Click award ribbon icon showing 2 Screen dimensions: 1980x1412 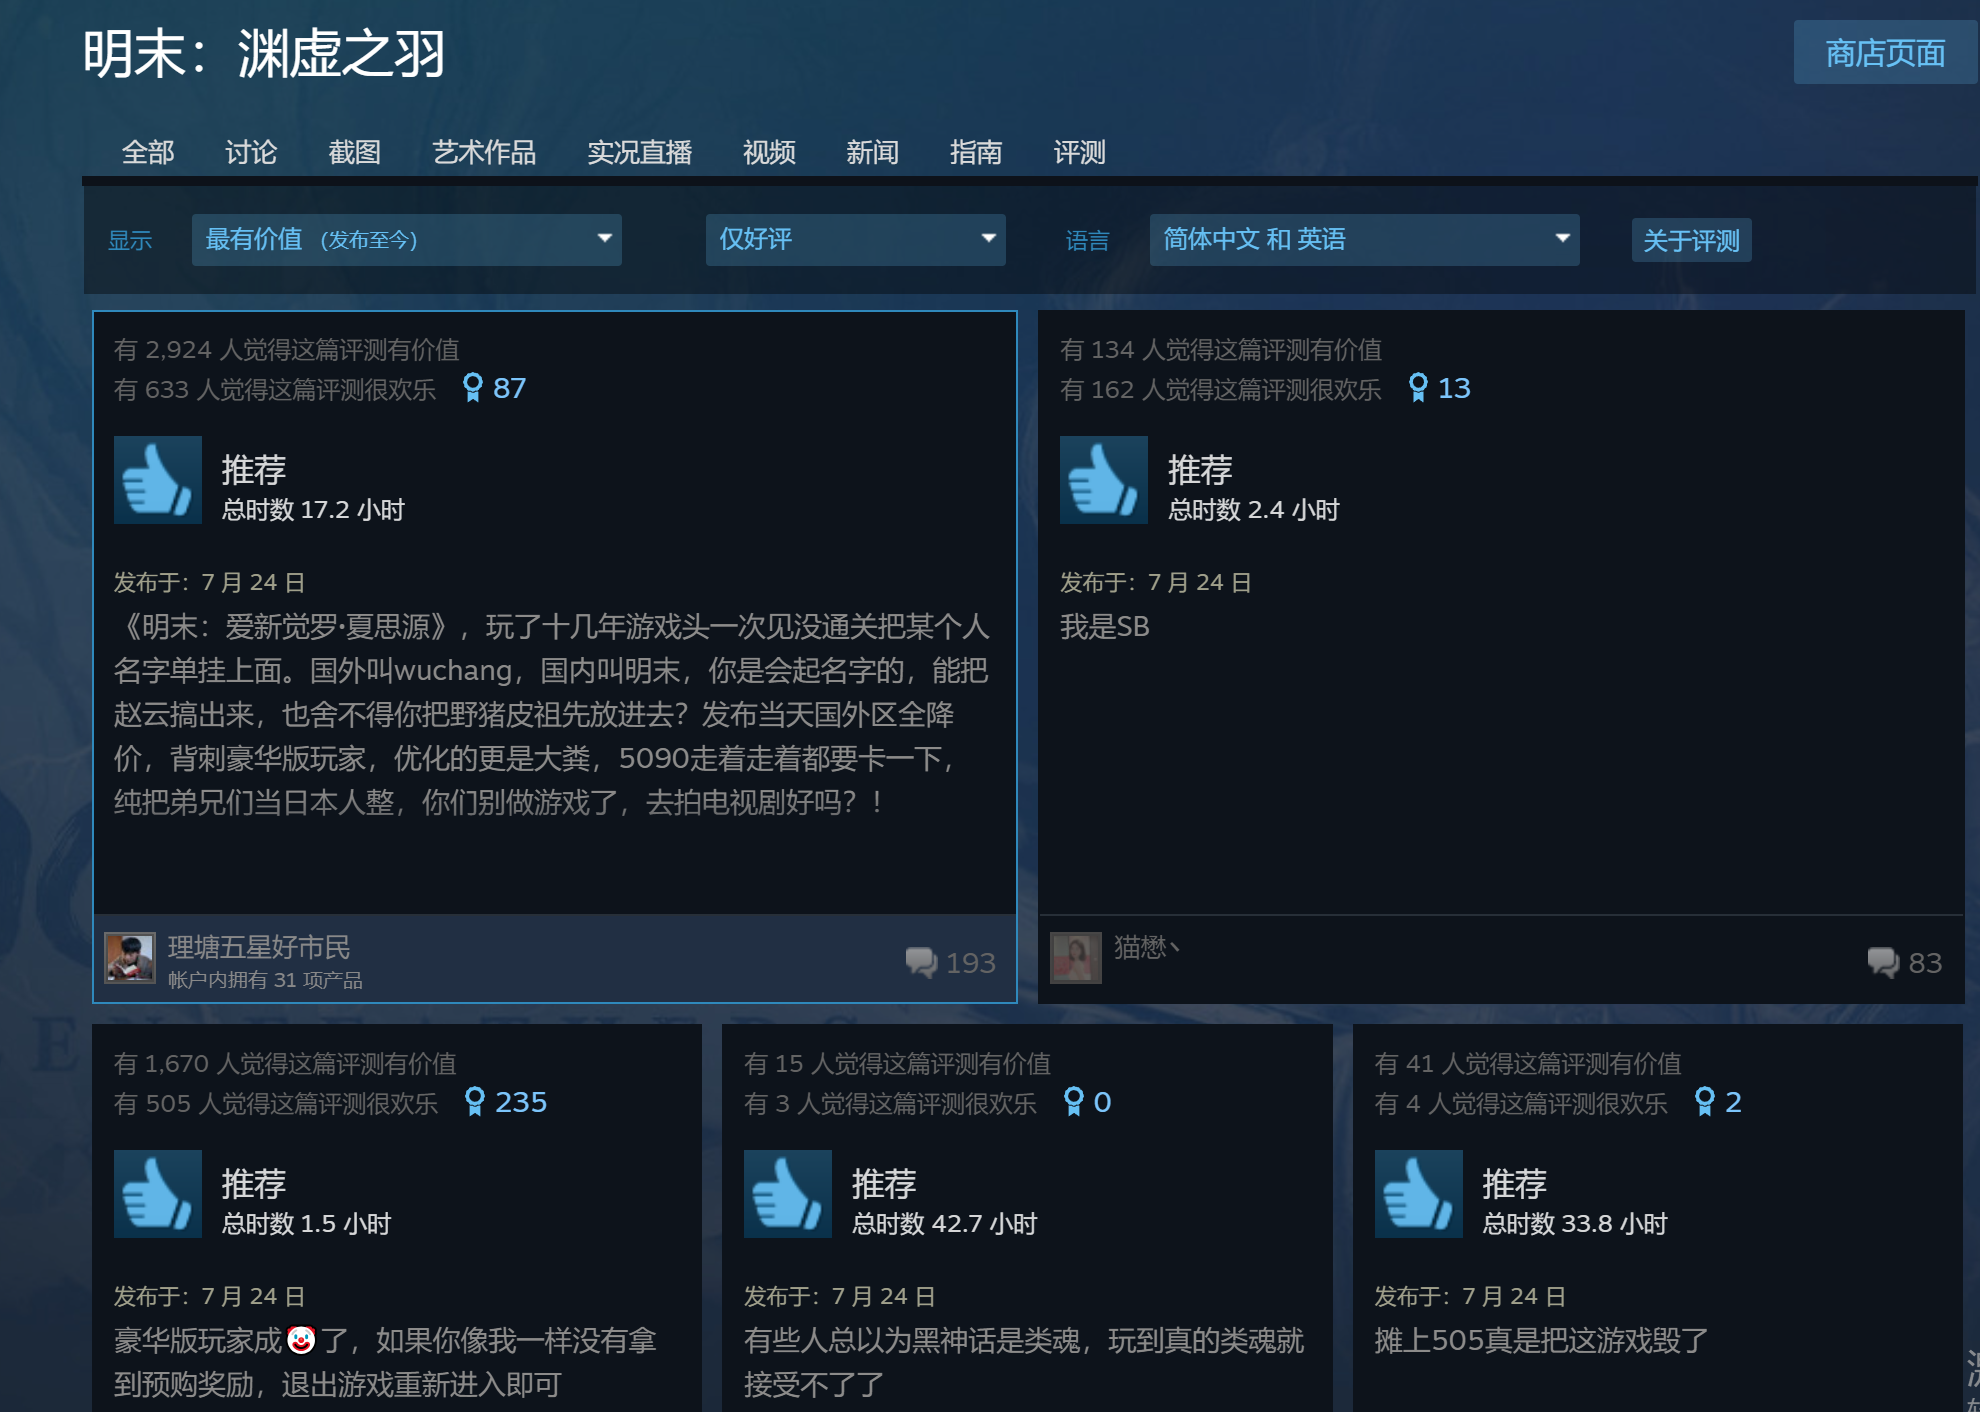point(1705,1102)
